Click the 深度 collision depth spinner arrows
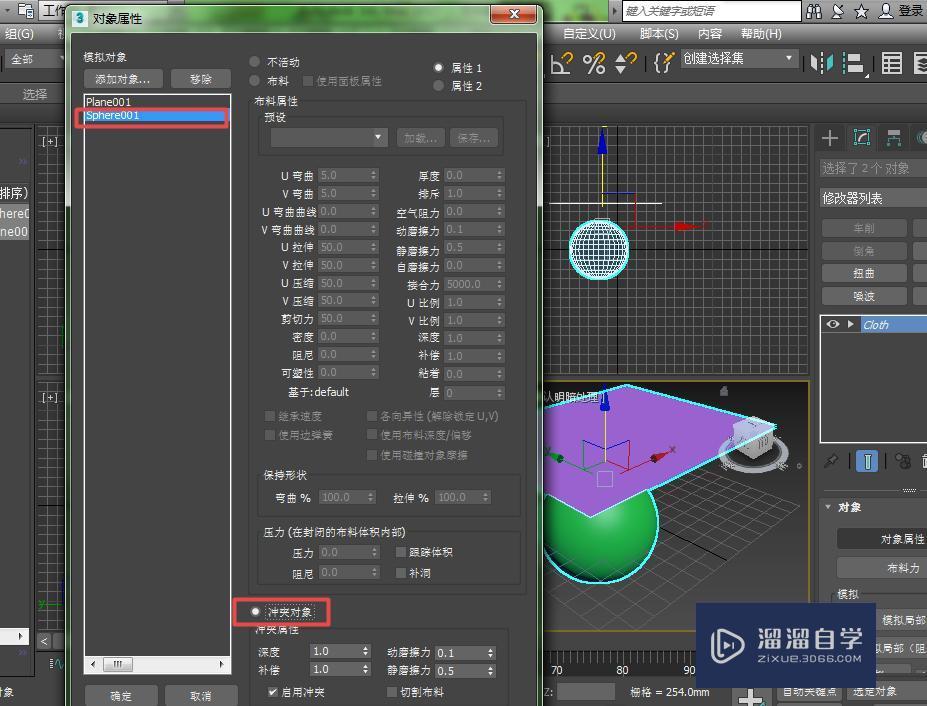Screen dimensions: 927x706 click(366, 651)
